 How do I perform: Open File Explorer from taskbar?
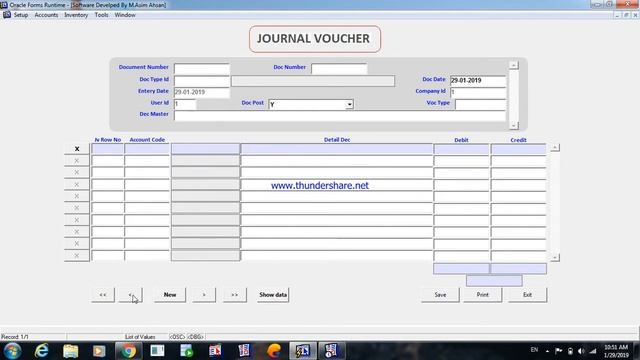(71, 351)
